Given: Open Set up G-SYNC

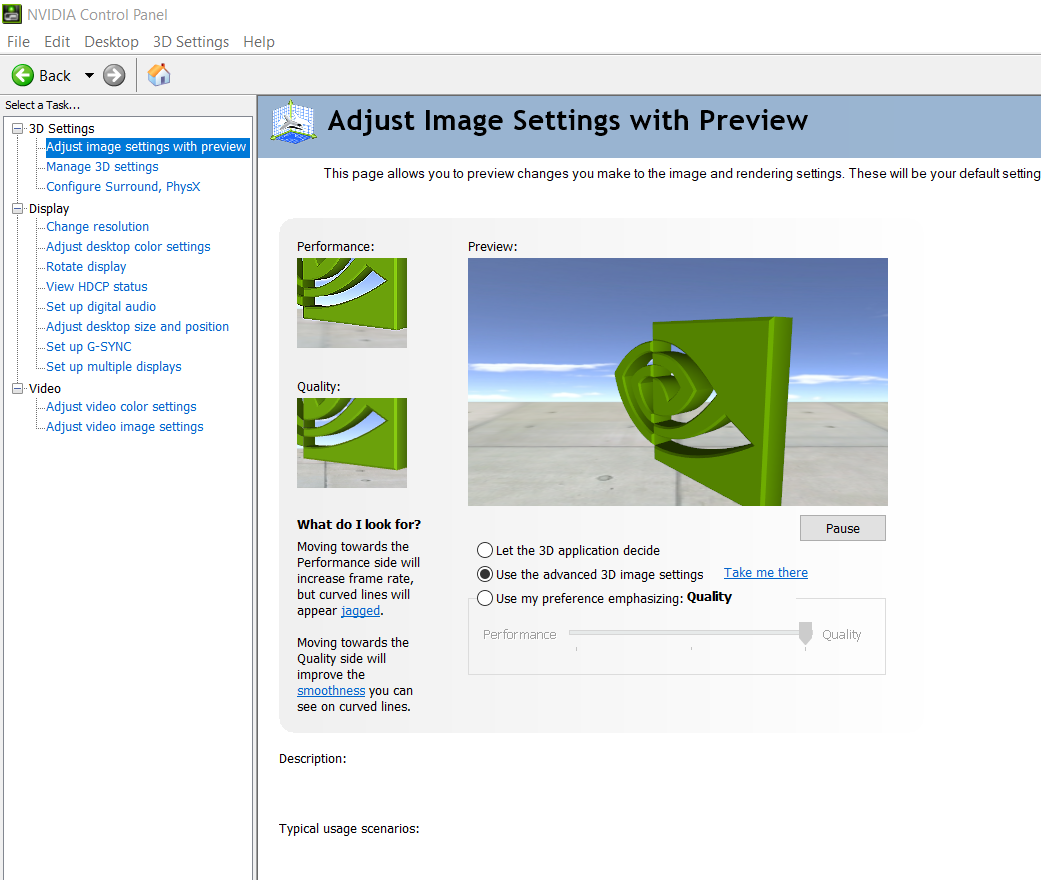Looking at the screenshot, I should [89, 347].
